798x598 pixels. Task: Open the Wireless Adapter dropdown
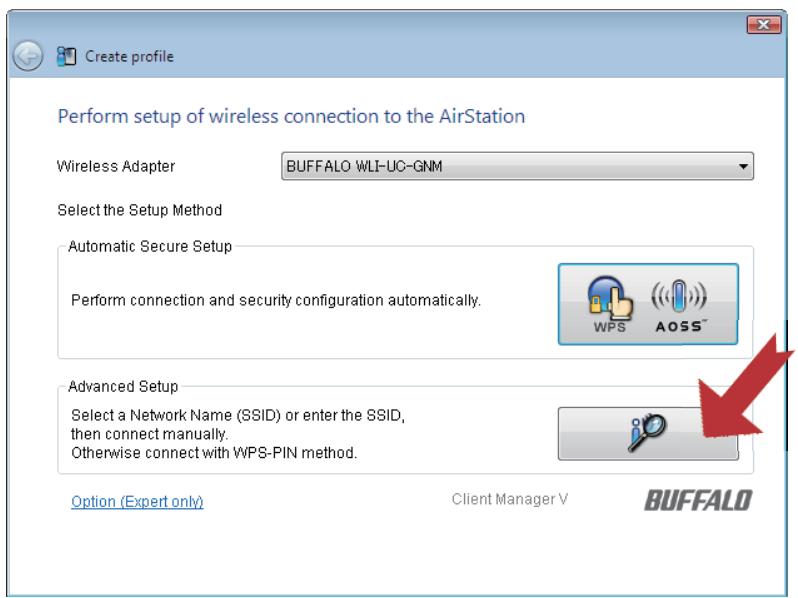tap(517, 166)
